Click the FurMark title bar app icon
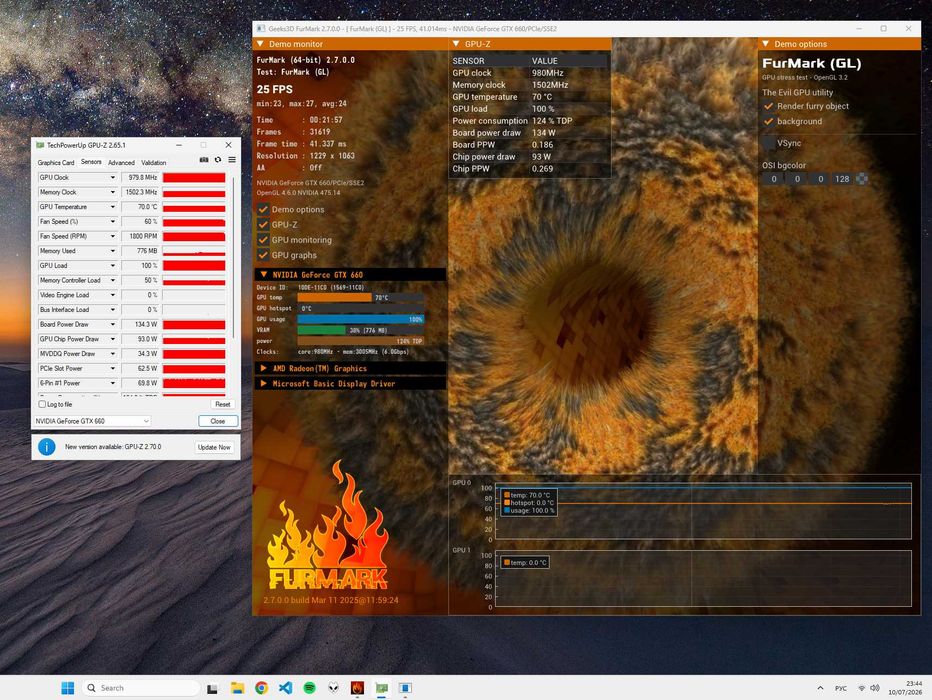932x700 pixels. 260,29
